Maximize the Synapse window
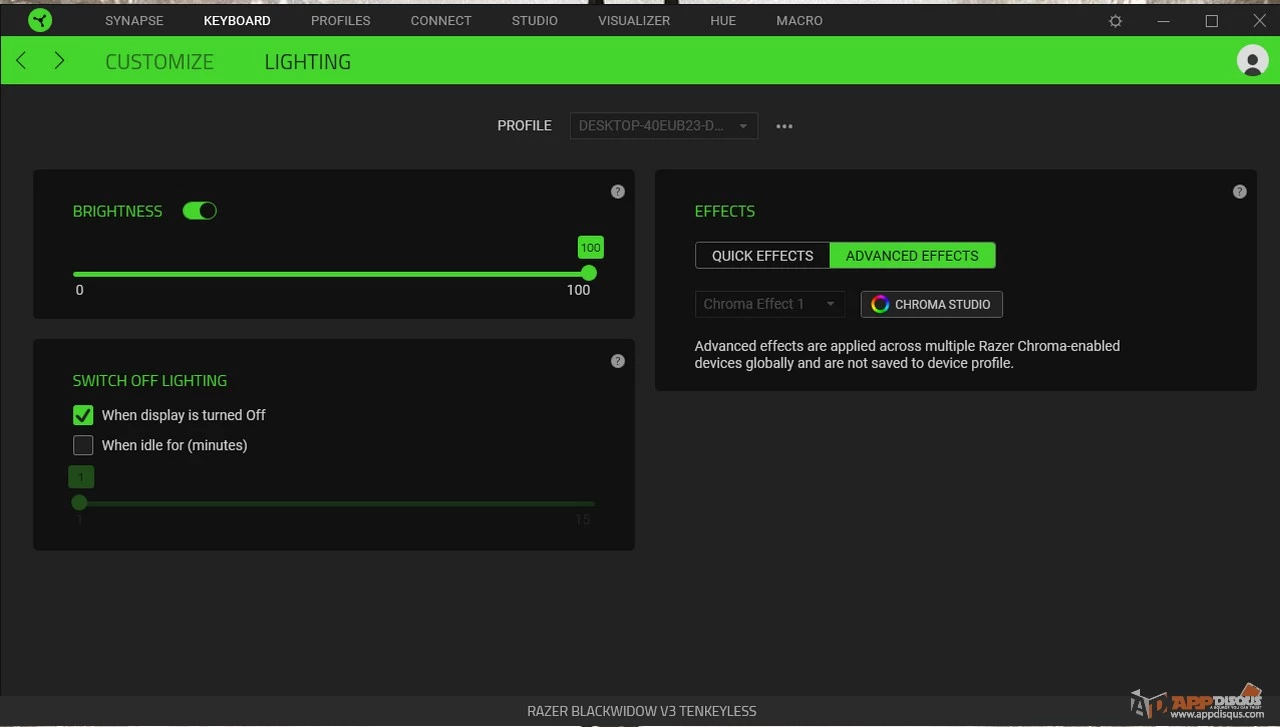1280x727 pixels. click(x=1212, y=21)
